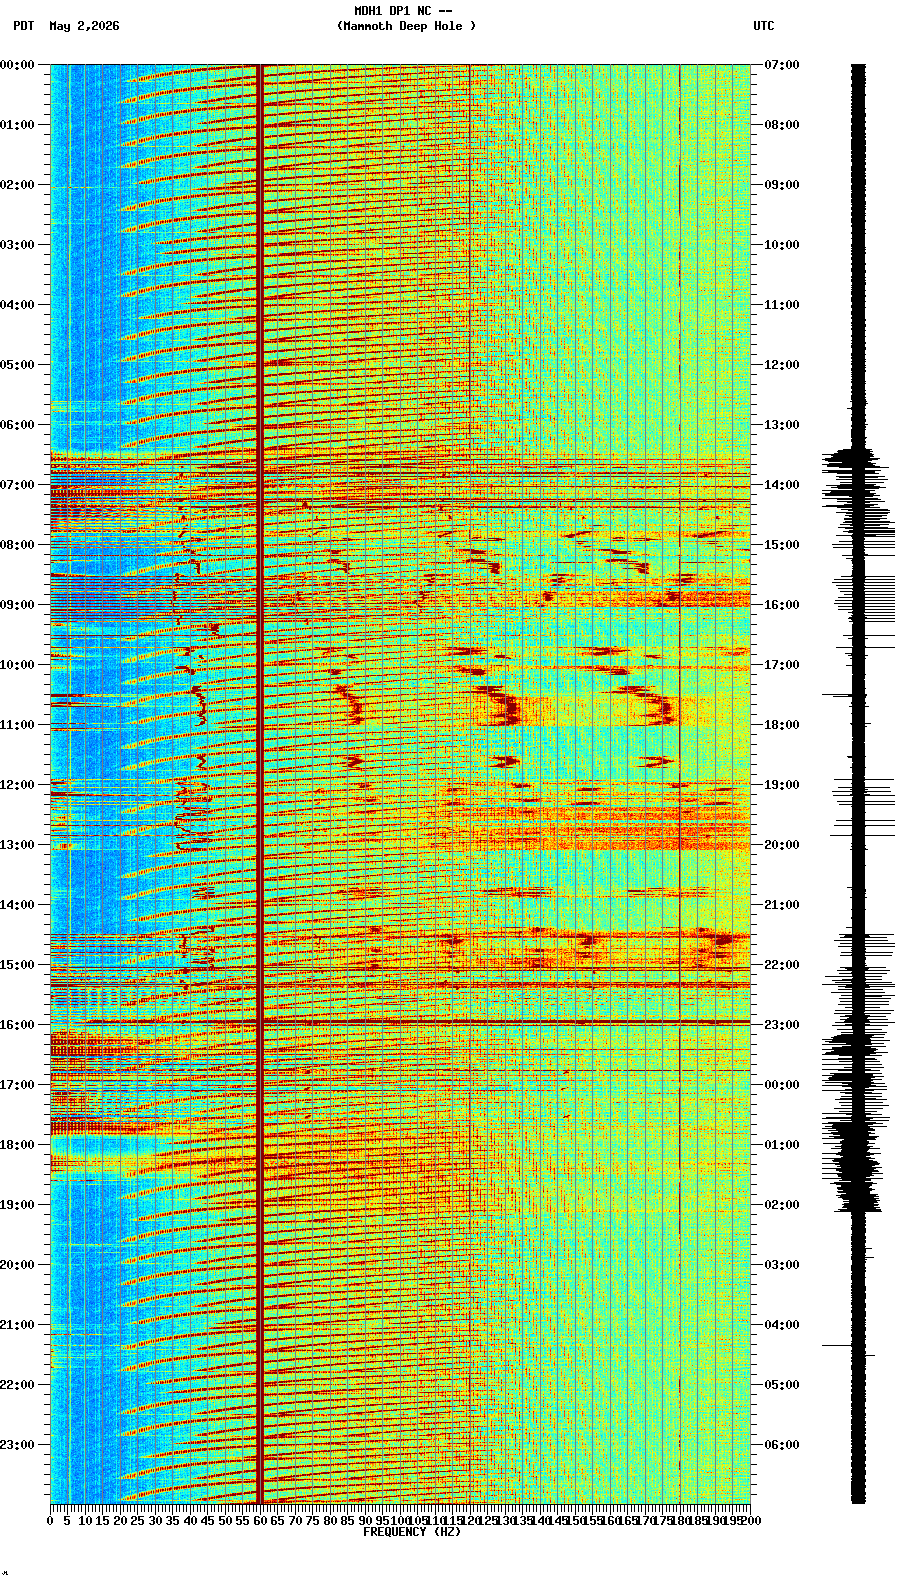Select 10:00 on the PDT time axis
This screenshot has height=1584, width=902.
click(18, 665)
